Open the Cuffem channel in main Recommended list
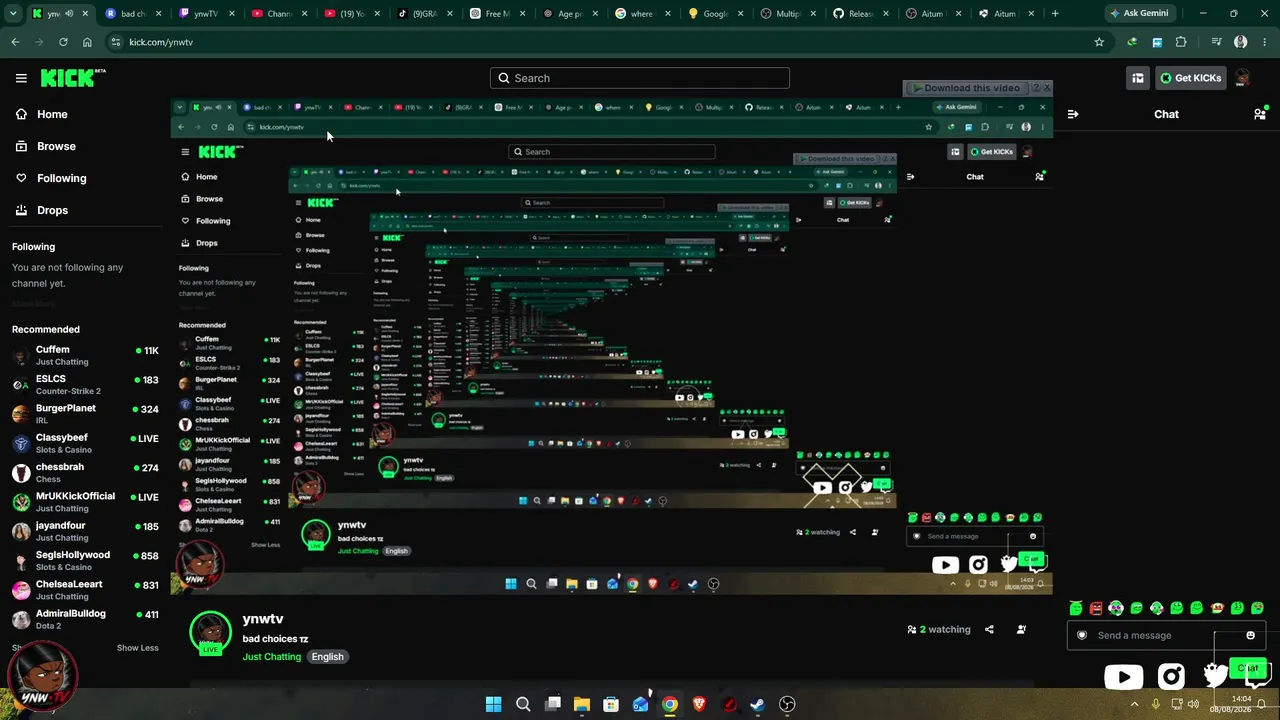This screenshot has height=720, width=1280. (85, 356)
